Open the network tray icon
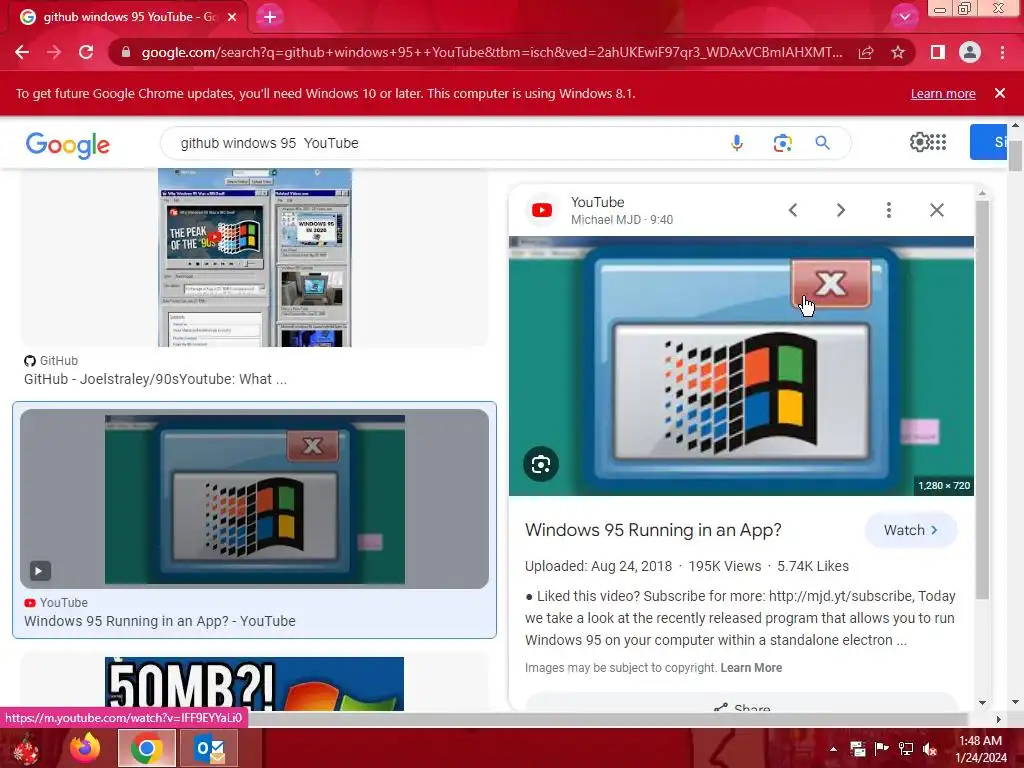 click(x=906, y=749)
